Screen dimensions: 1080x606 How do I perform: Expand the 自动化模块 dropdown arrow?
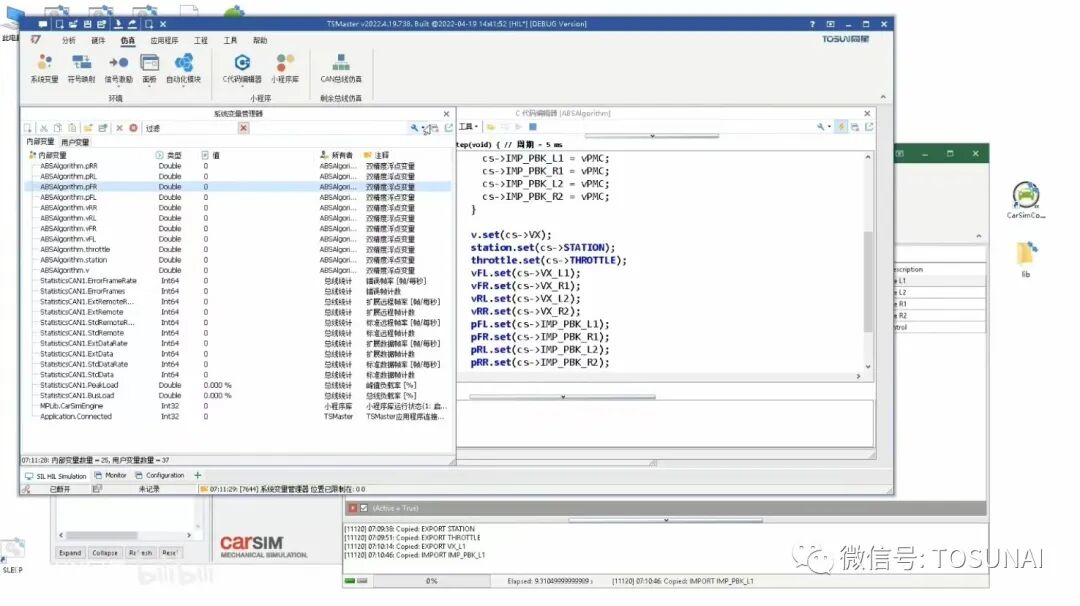pyautogui.click(x=183, y=86)
